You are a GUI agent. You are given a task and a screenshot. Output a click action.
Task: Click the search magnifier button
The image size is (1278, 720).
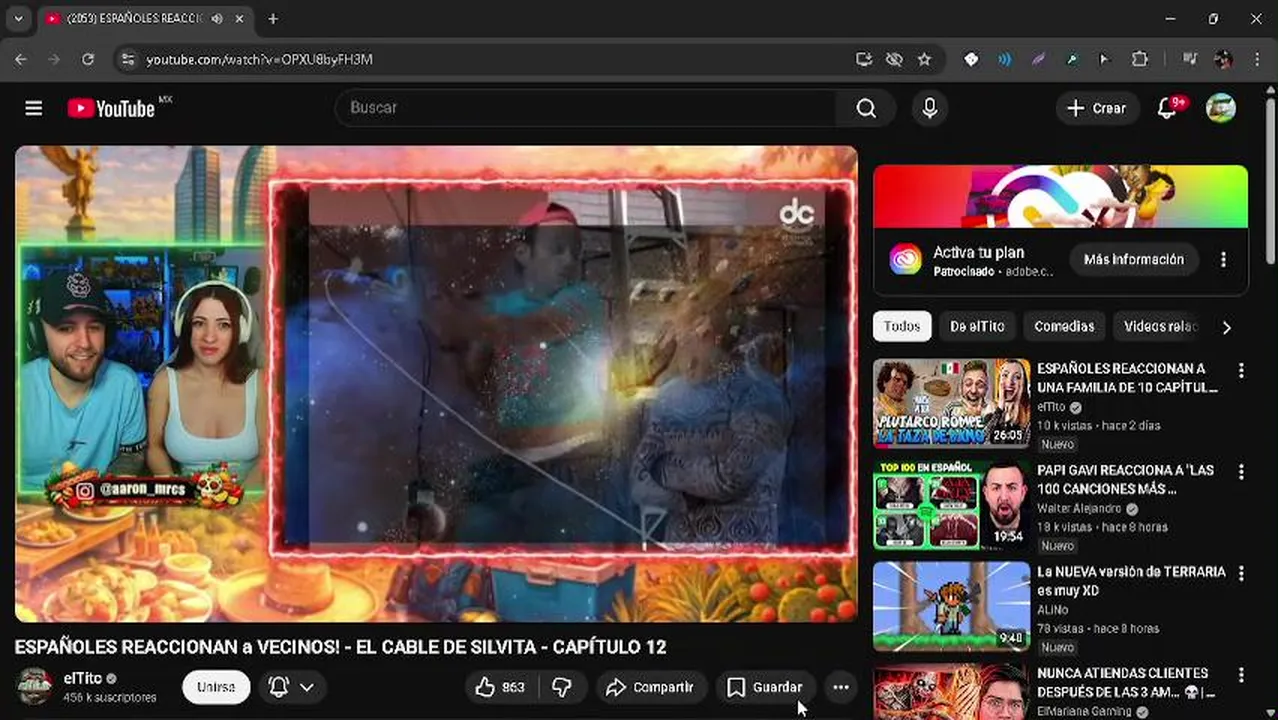point(866,108)
